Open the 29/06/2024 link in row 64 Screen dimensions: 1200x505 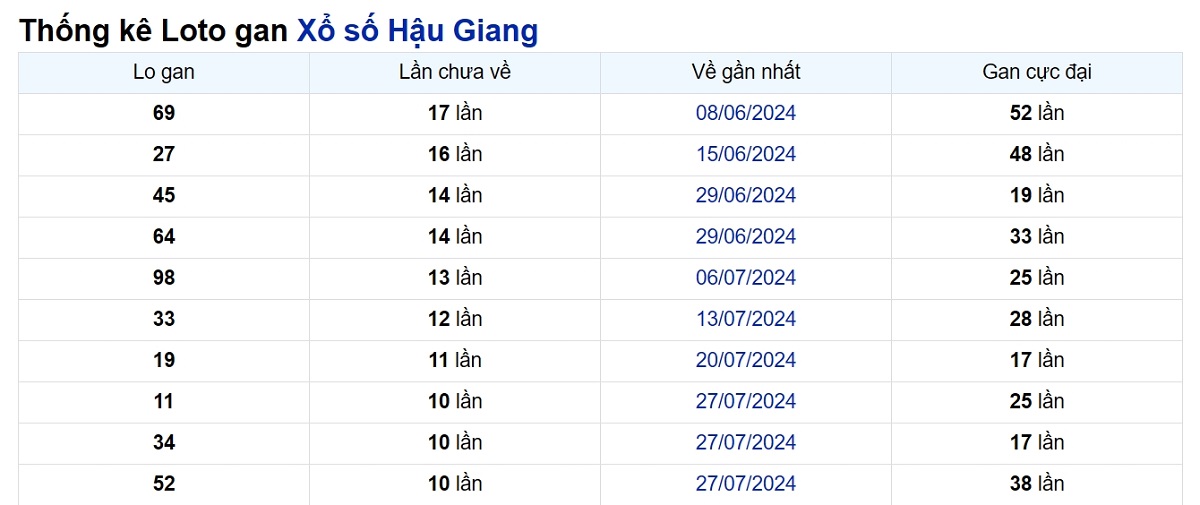point(746,236)
